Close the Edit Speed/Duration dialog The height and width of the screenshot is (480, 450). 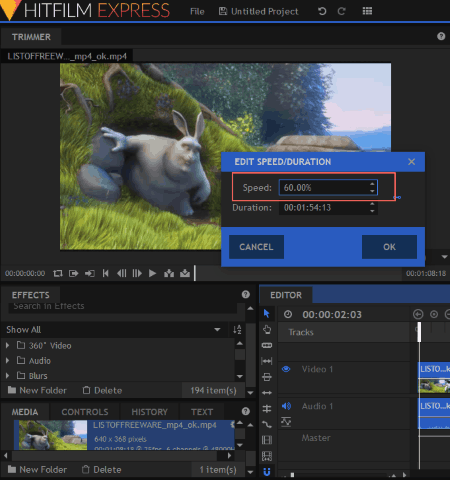(x=411, y=162)
